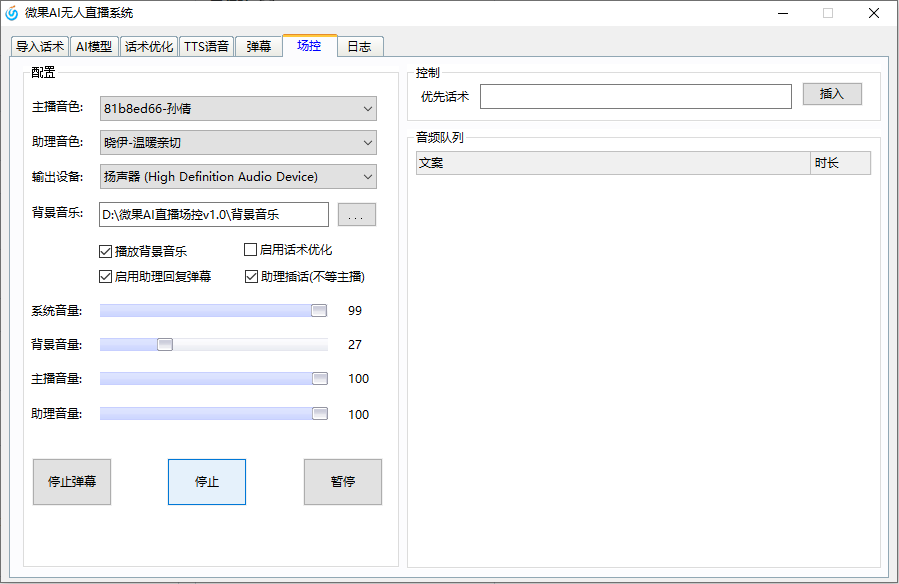This screenshot has width=899, height=584.
Task: Switch to the 导入话术 tab
Action: click(40, 47)
